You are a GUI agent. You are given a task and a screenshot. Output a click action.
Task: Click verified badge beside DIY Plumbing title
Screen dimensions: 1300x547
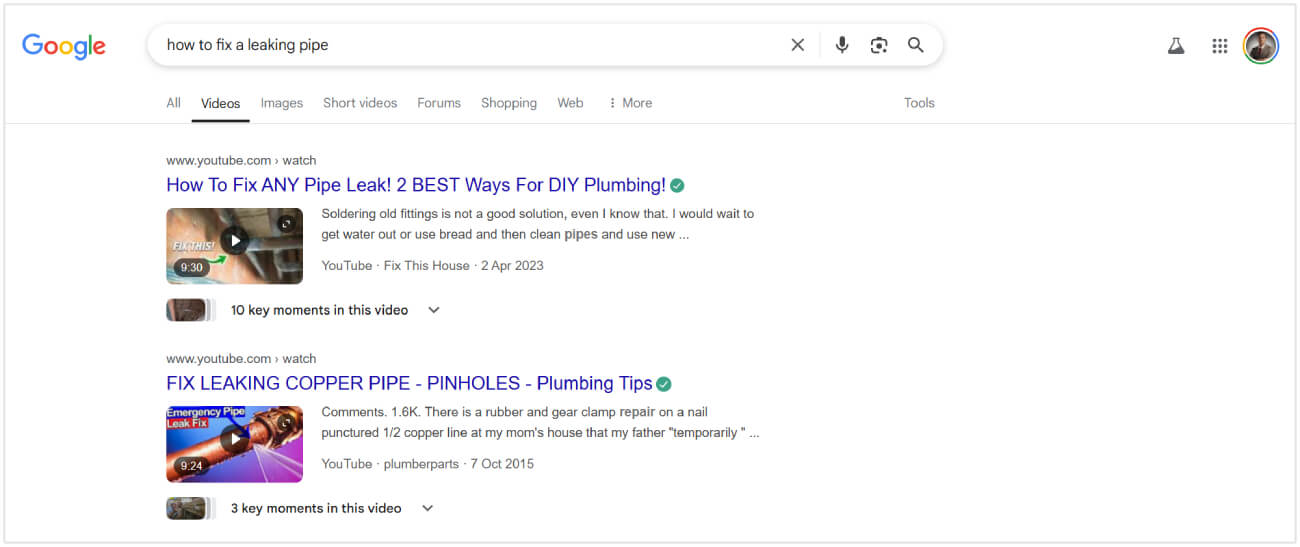tap(677, 185)
